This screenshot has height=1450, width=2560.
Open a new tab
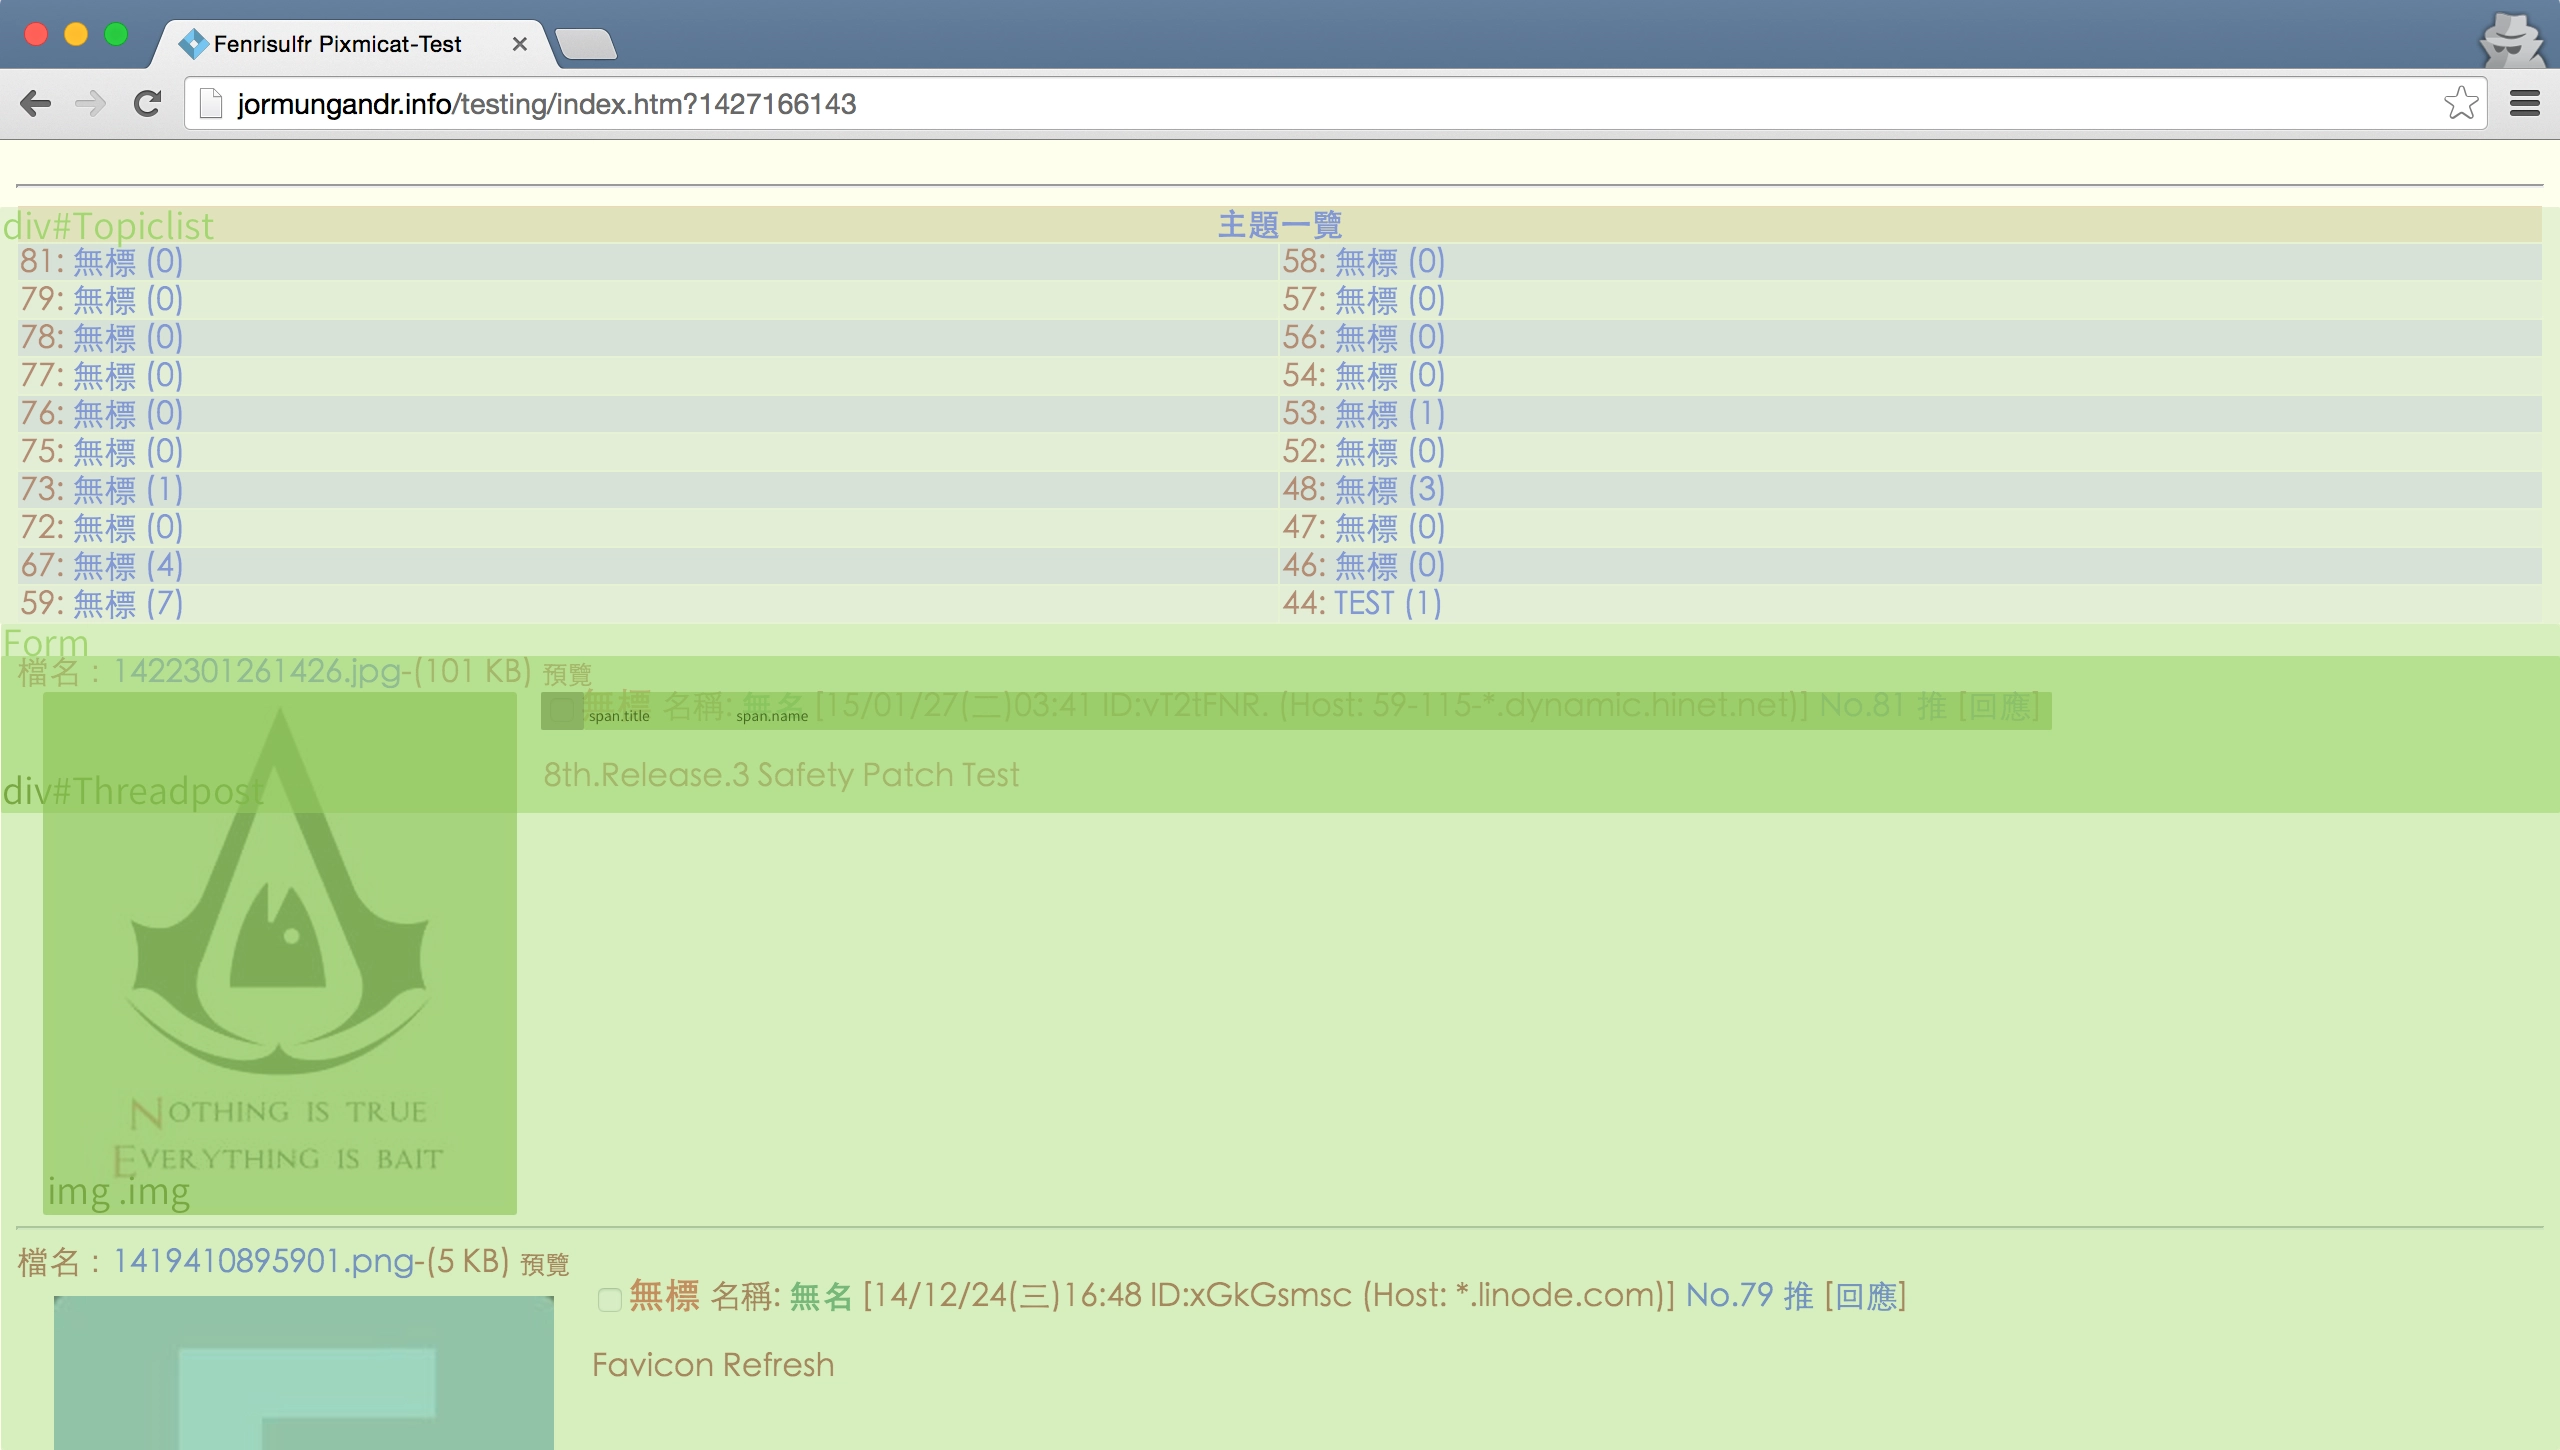pyautogui.click(x=586, y=44)
